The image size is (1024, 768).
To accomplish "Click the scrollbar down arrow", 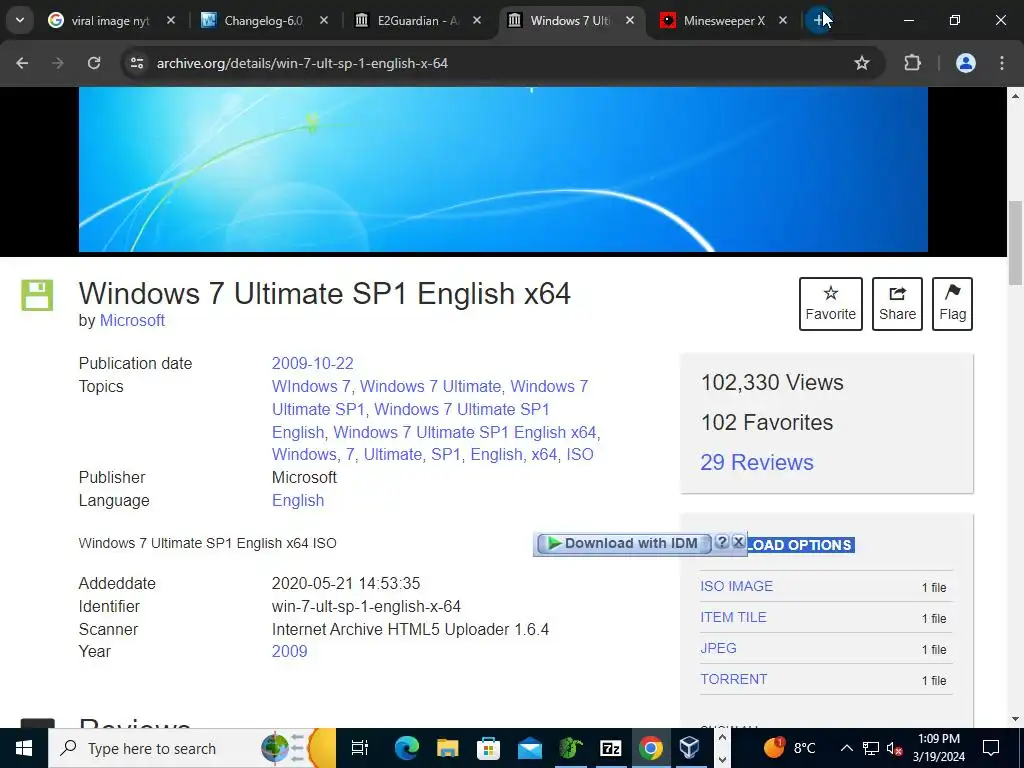I will click(x=1015, y=719).
